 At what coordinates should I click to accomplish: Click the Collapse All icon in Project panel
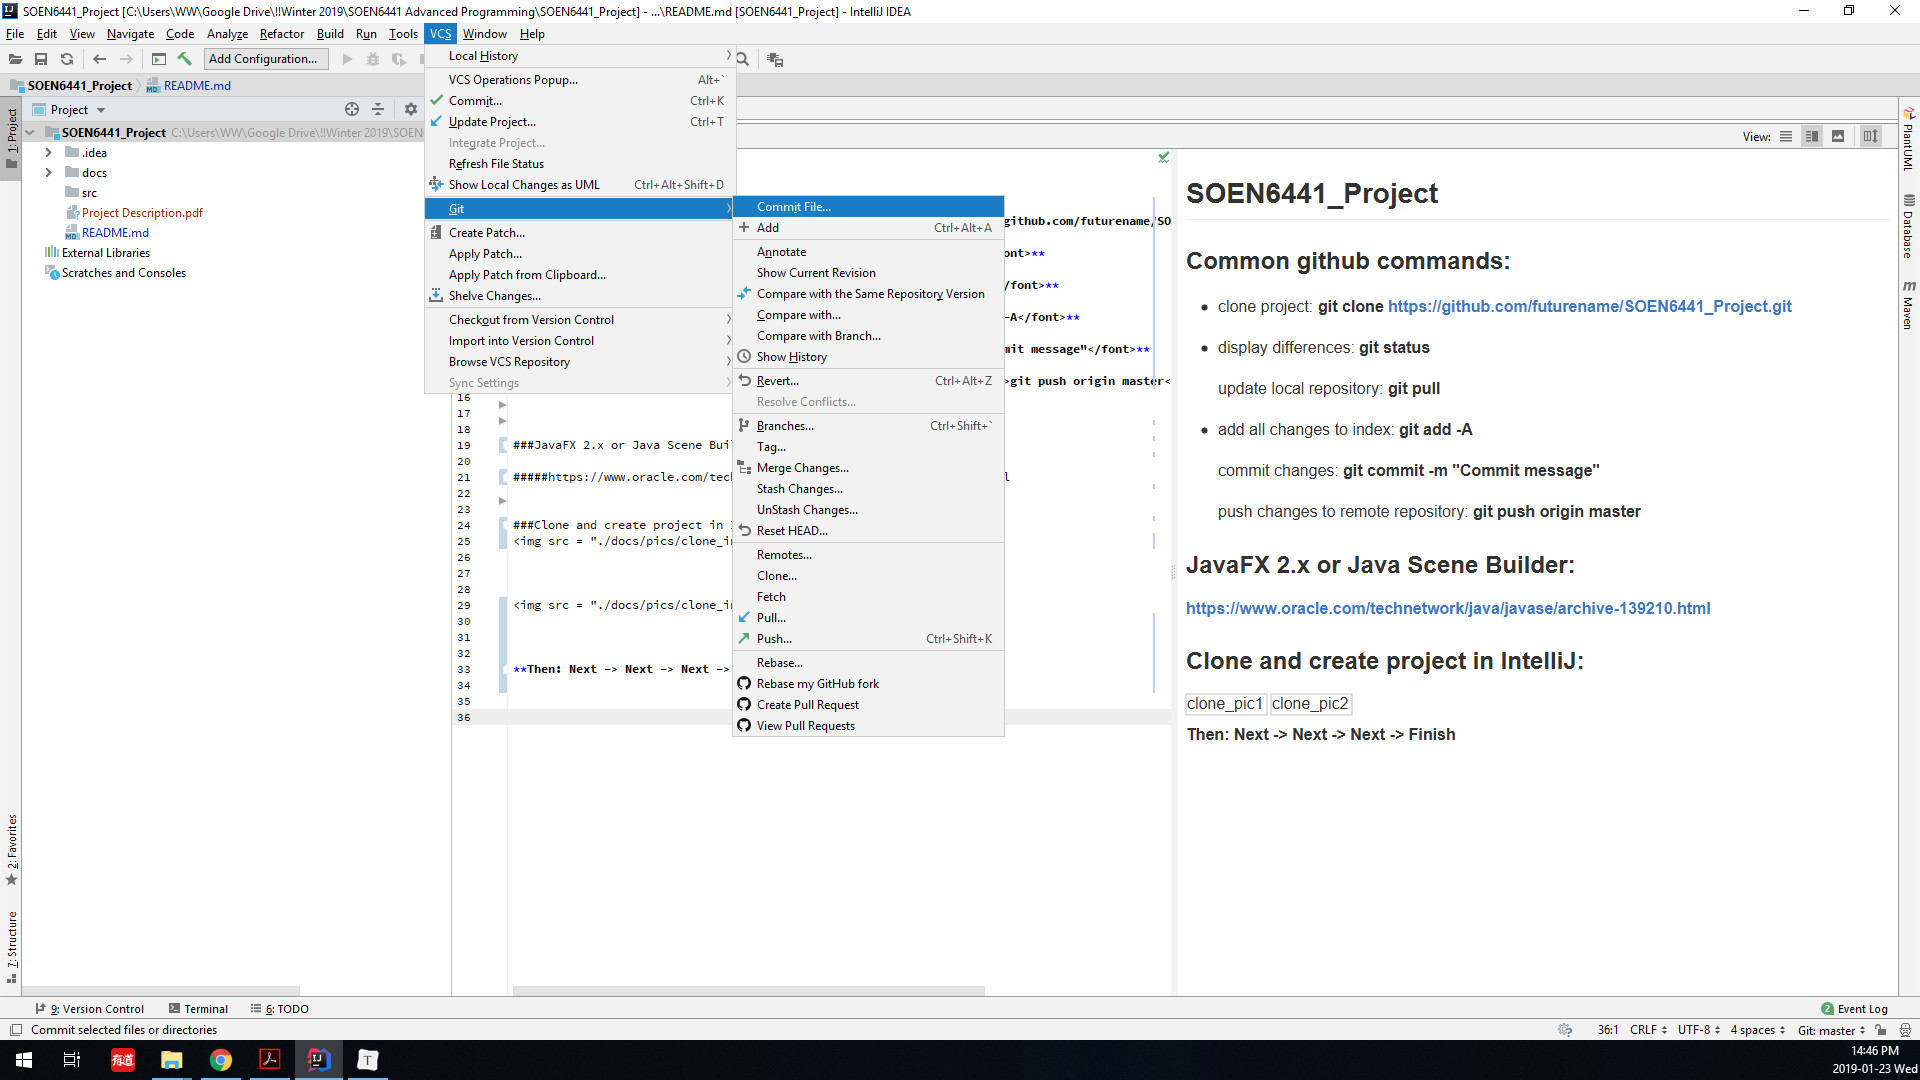(x=378, y=109)
